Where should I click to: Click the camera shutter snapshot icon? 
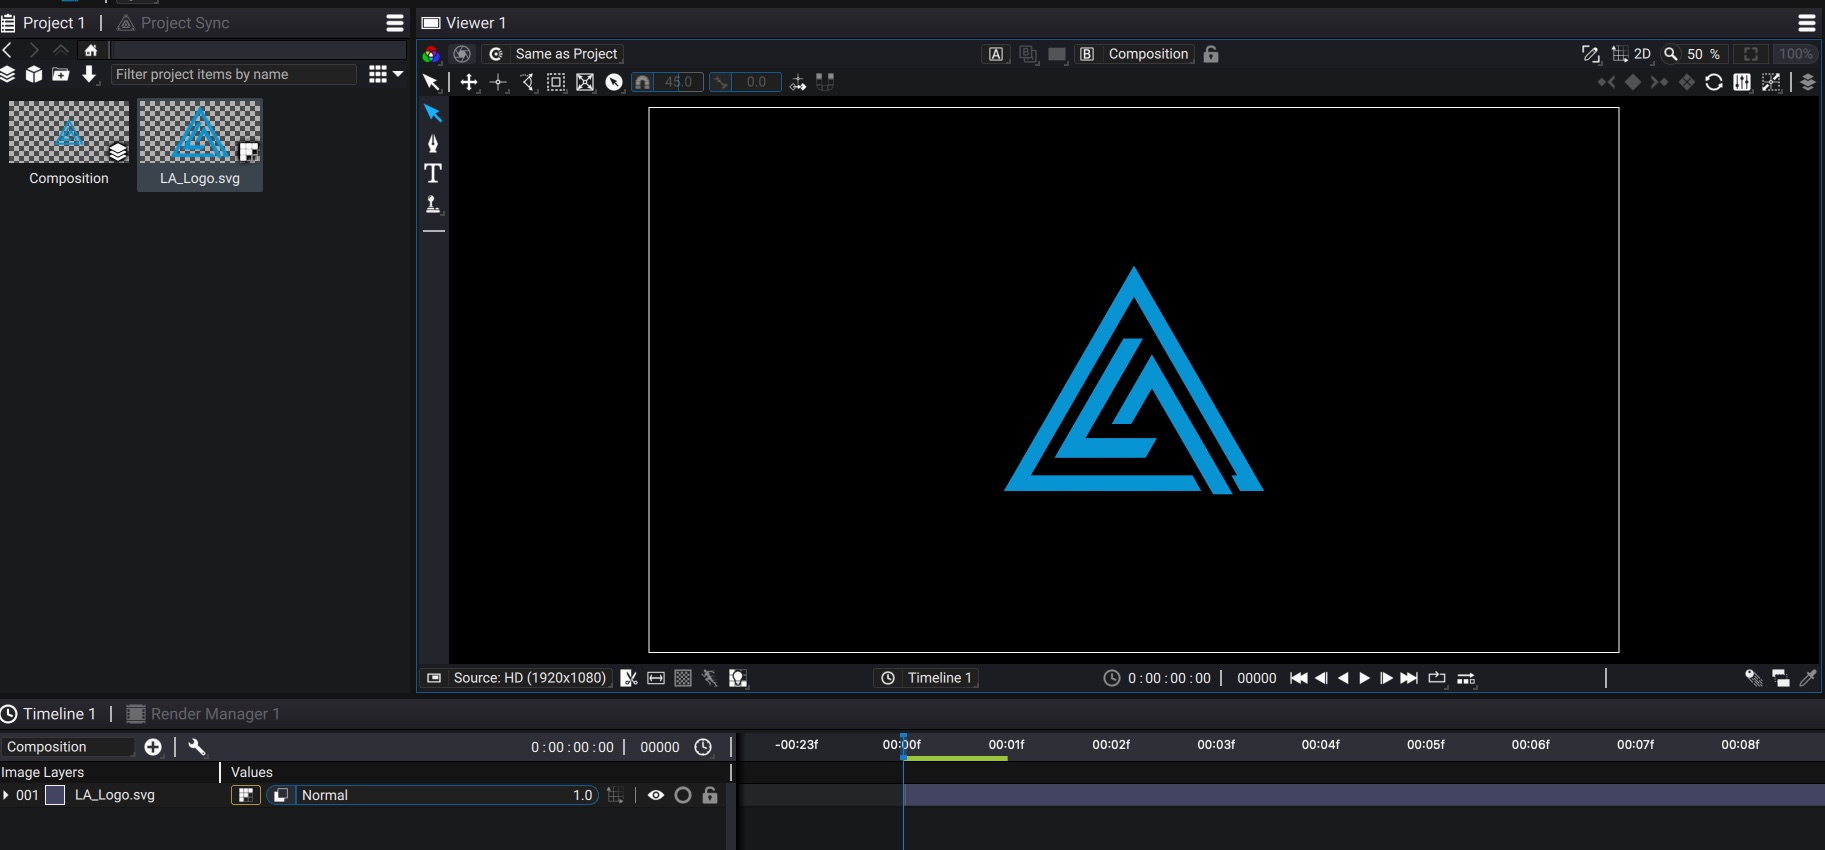pyautogui.click(x=462, y=54)
